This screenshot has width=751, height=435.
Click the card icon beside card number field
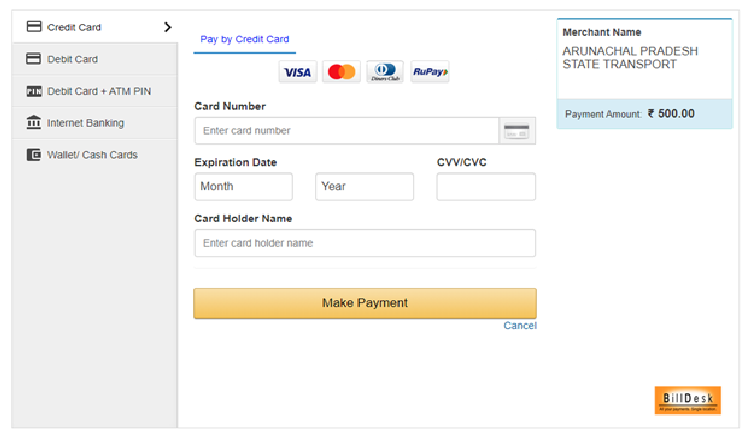coord(517,131)
